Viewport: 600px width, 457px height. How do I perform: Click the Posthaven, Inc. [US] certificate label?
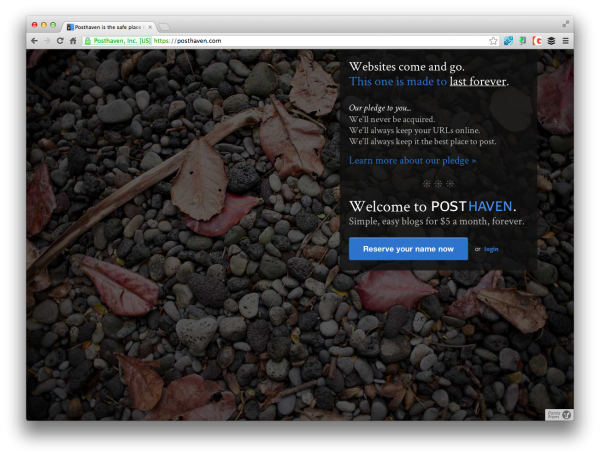click(122, 41)
